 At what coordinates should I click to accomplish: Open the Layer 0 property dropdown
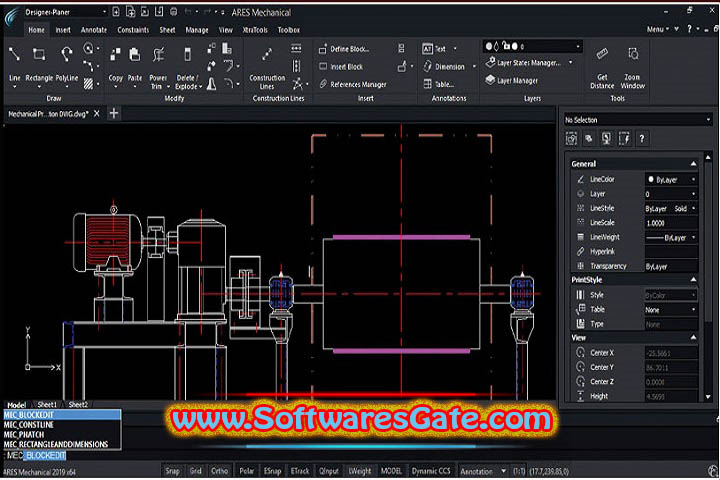pos(671,194)
